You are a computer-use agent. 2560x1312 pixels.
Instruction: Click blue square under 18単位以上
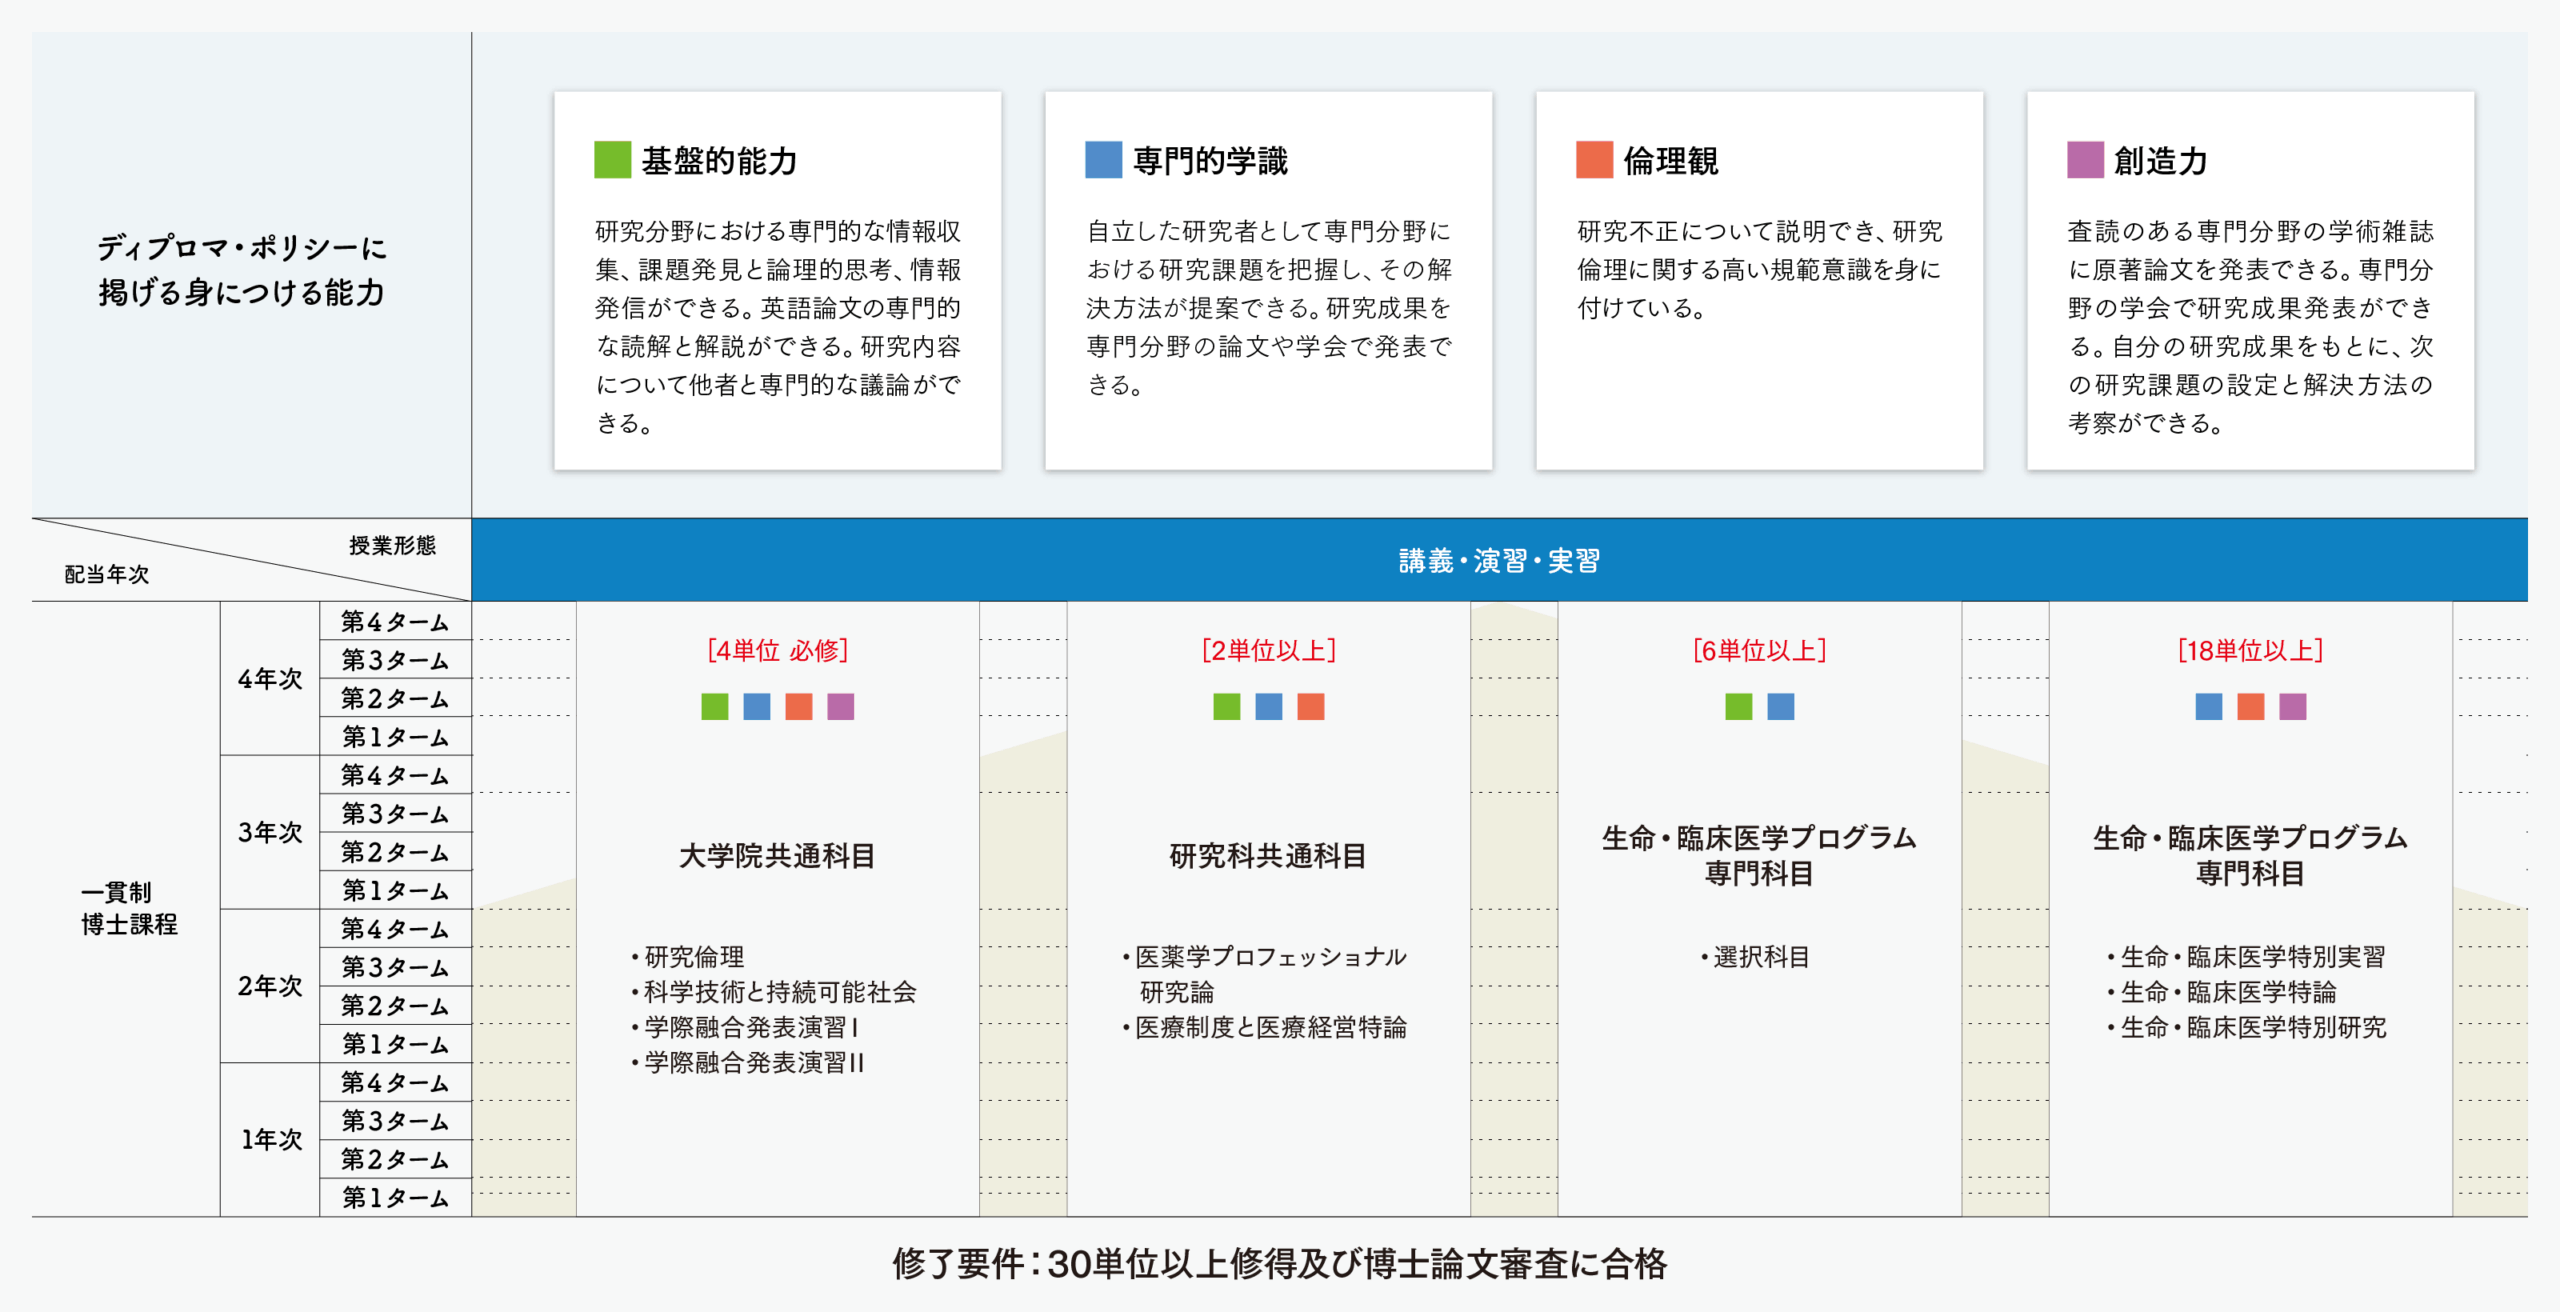click(x=2209, y=707)
